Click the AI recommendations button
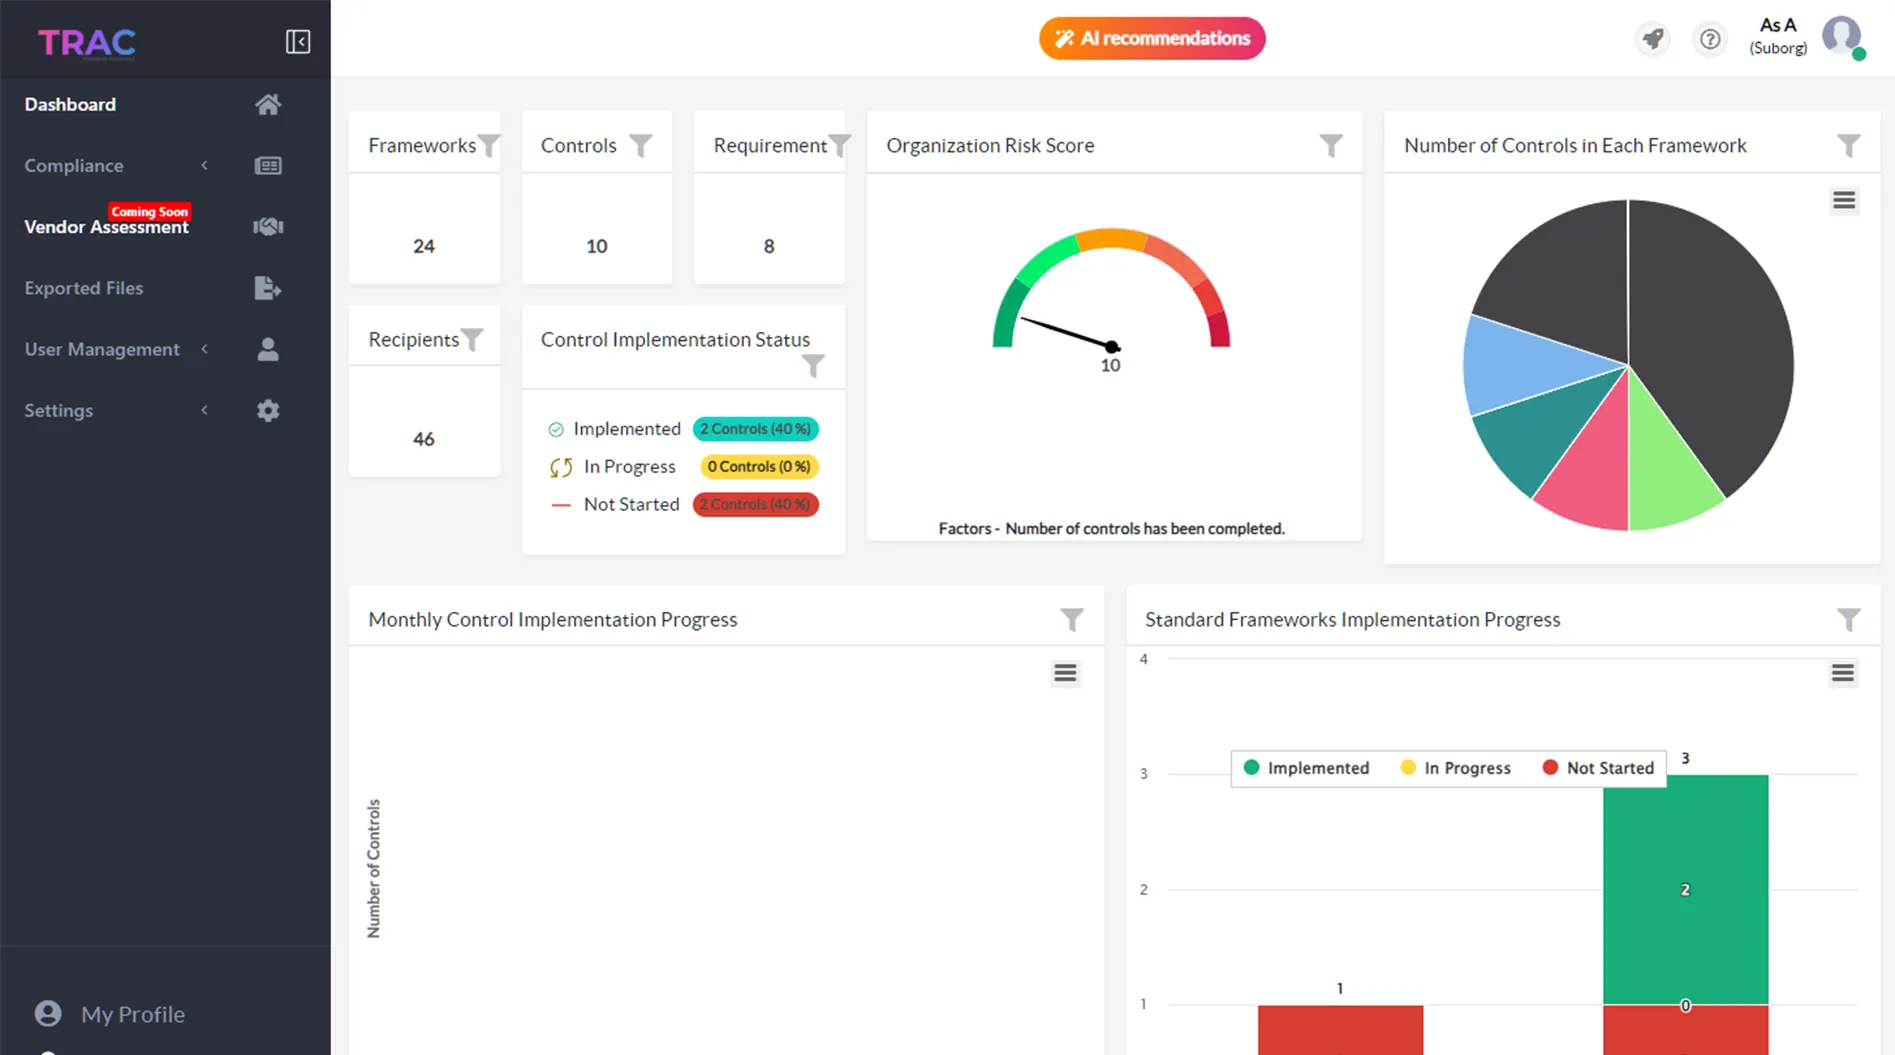The width and height of the screenshot is (1895, 1055). pyautogui.click(x=1152, y=38)
